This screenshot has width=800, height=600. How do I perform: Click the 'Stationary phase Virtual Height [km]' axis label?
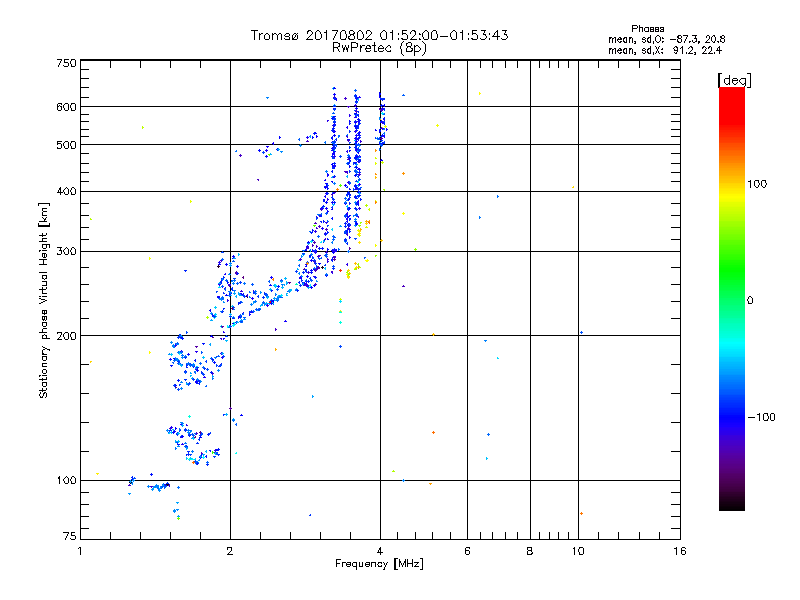(44, 300)
